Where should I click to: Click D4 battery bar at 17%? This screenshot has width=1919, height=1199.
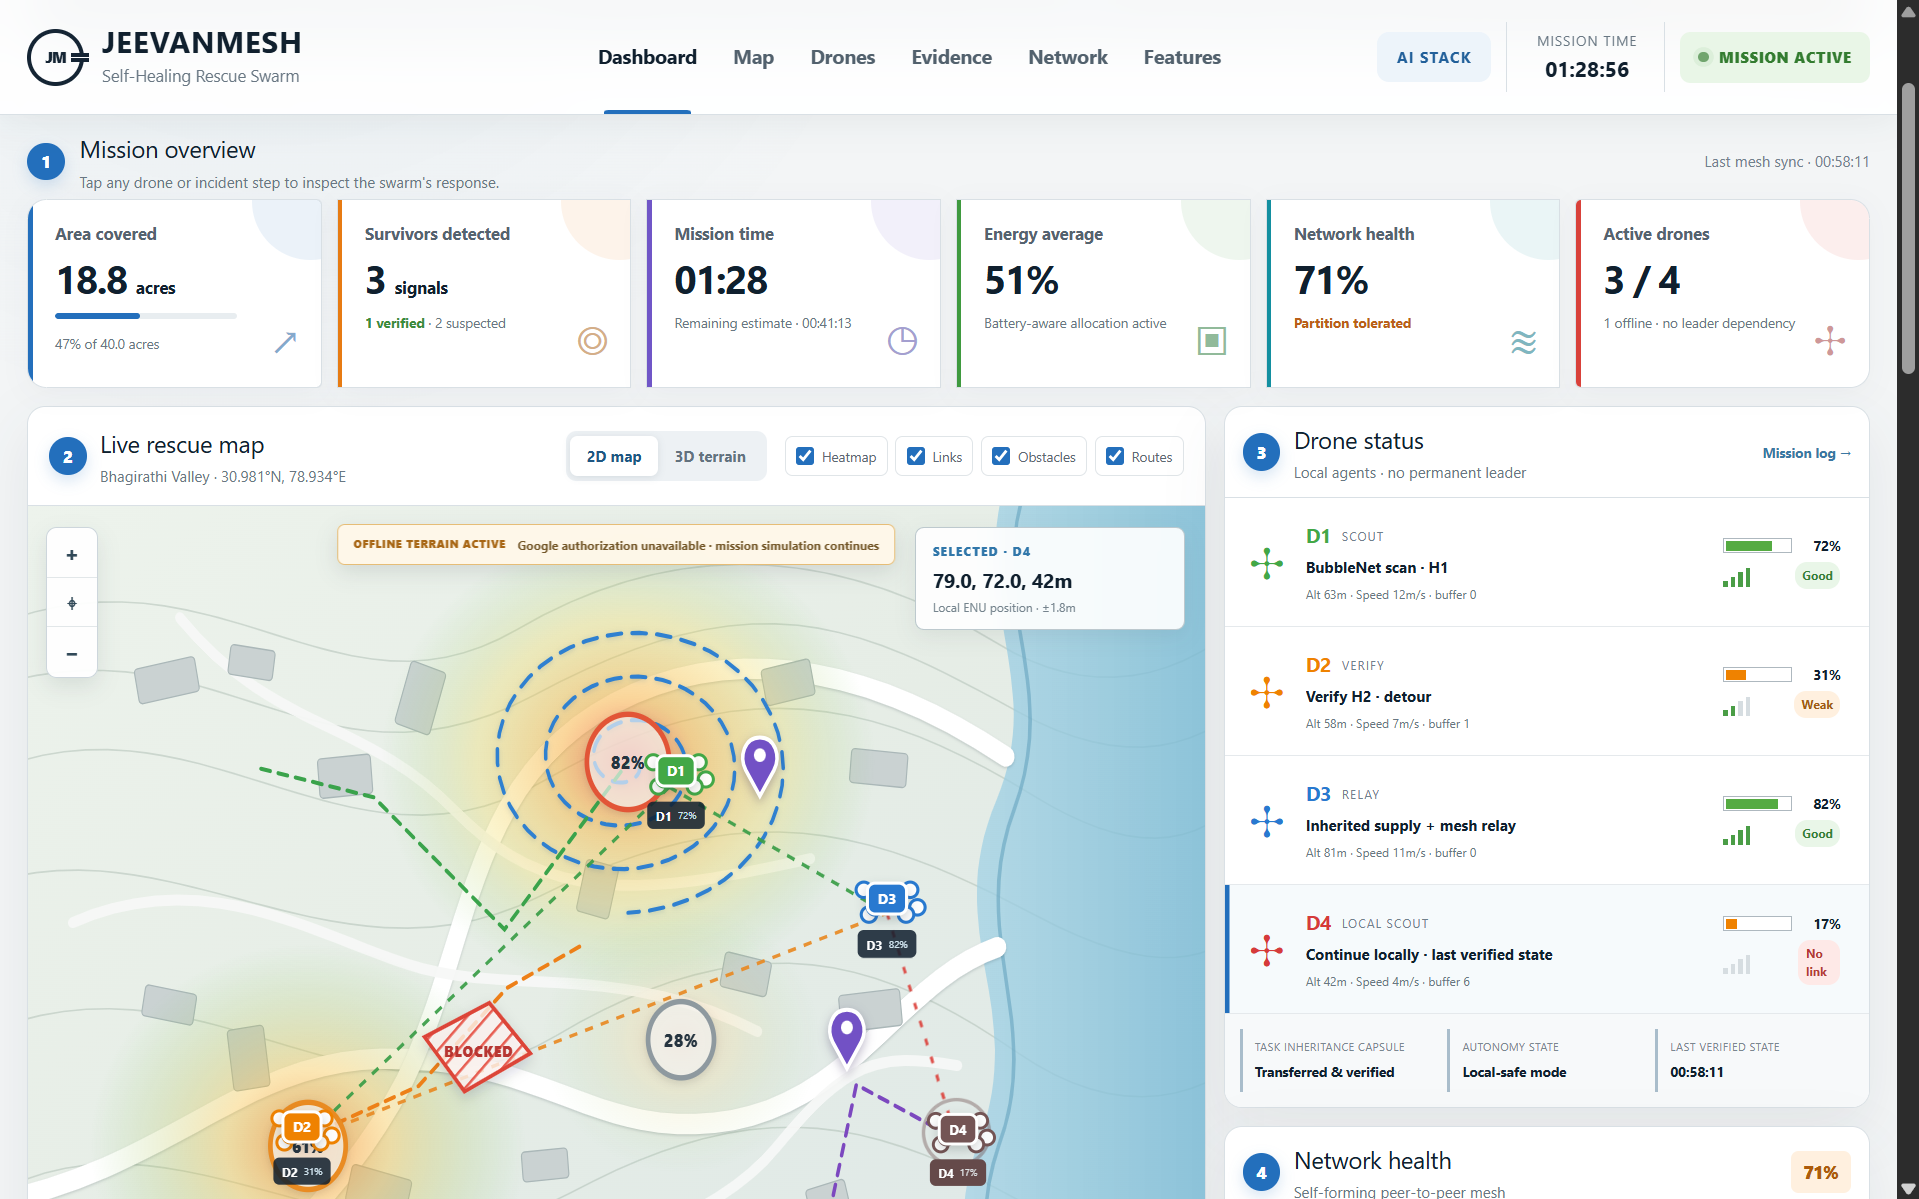[x=1757, y=924]
